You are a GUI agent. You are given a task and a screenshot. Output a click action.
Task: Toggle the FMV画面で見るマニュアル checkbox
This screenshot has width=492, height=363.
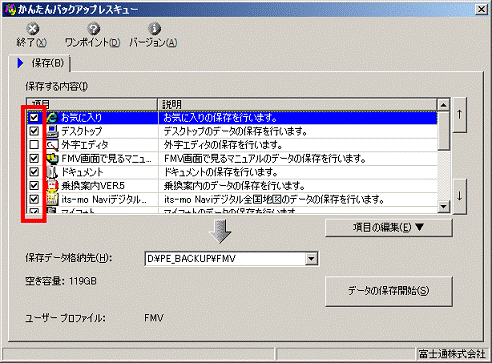click(x=34, y=158)
